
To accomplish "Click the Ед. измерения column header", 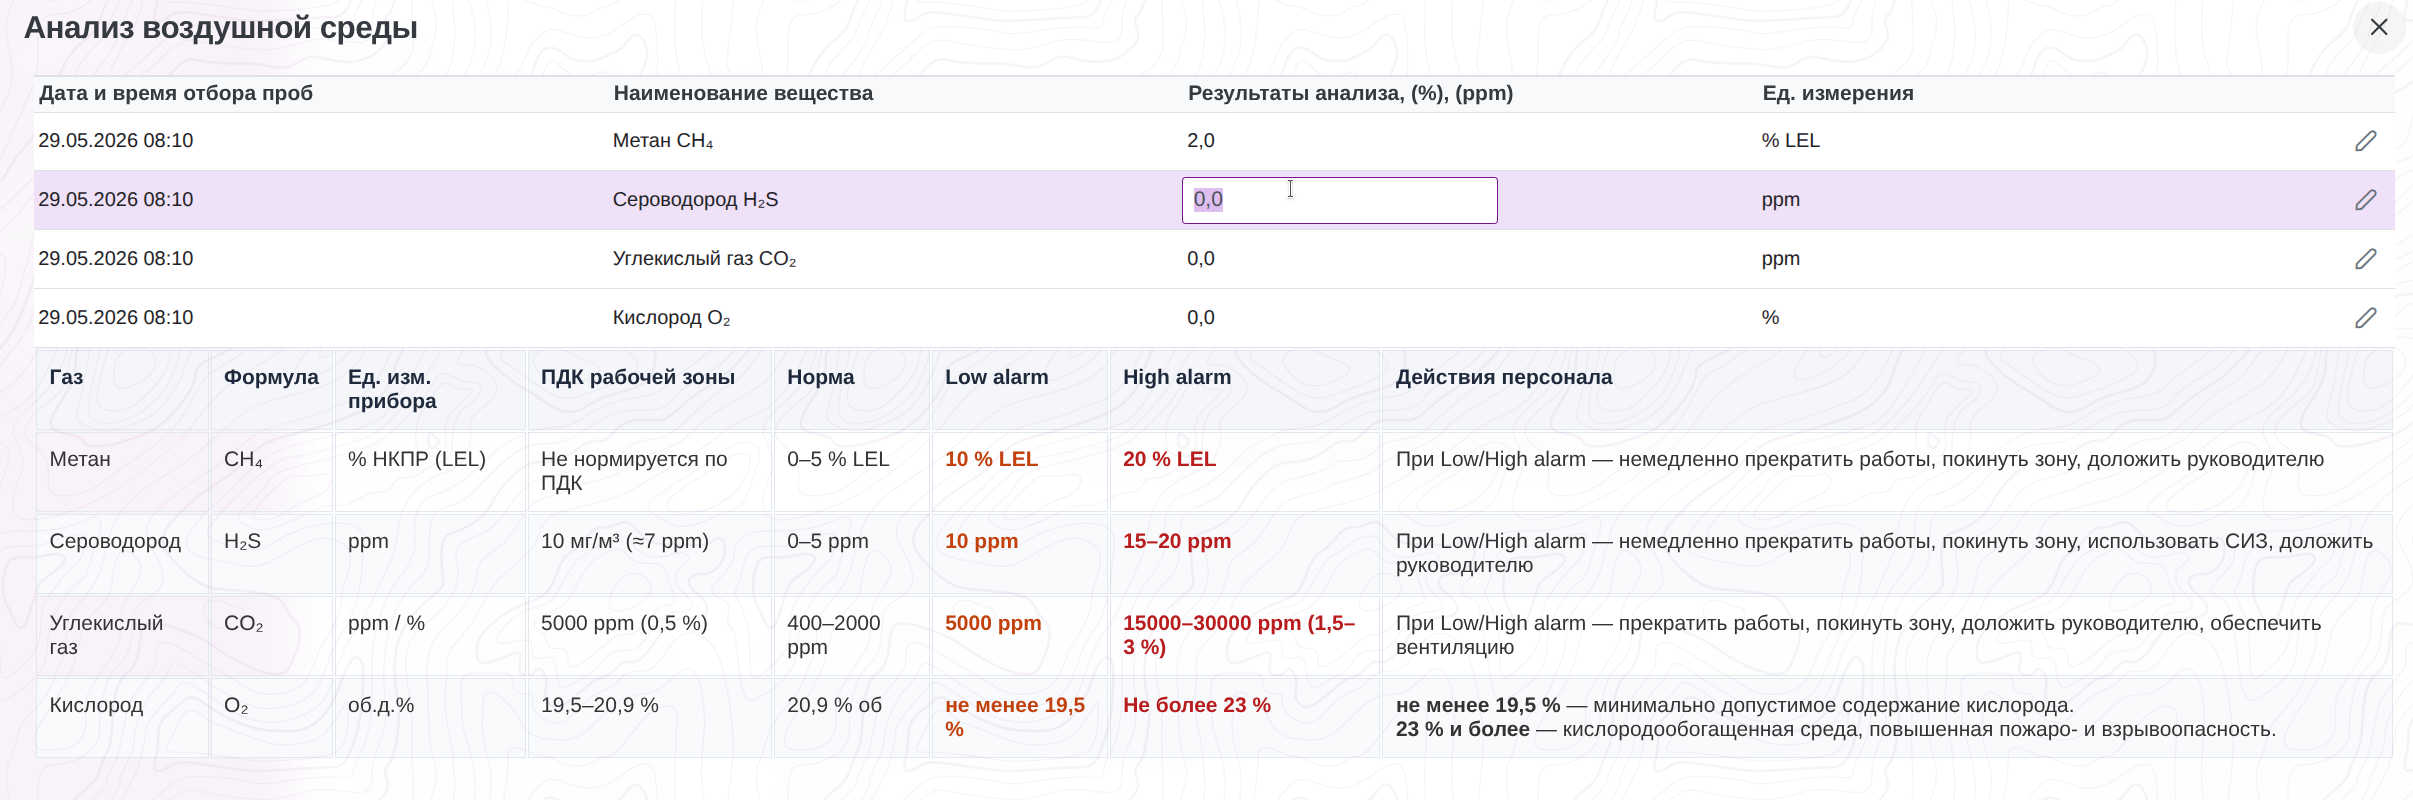I will 1837,93.
